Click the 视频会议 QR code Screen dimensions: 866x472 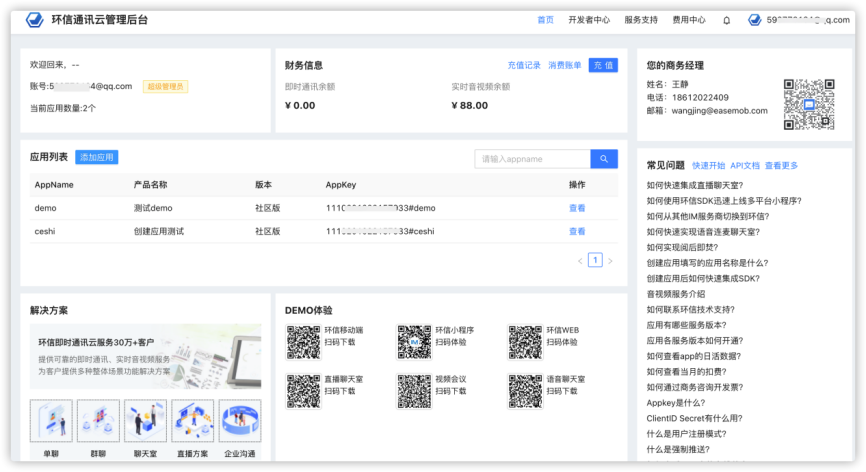[414, 391]
